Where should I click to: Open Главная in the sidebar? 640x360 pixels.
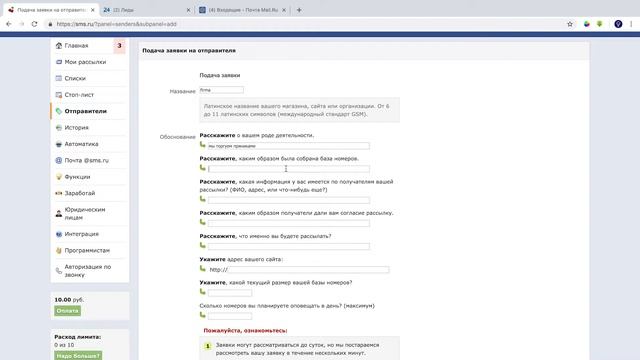pyautogui.click(x=76, y=46)
